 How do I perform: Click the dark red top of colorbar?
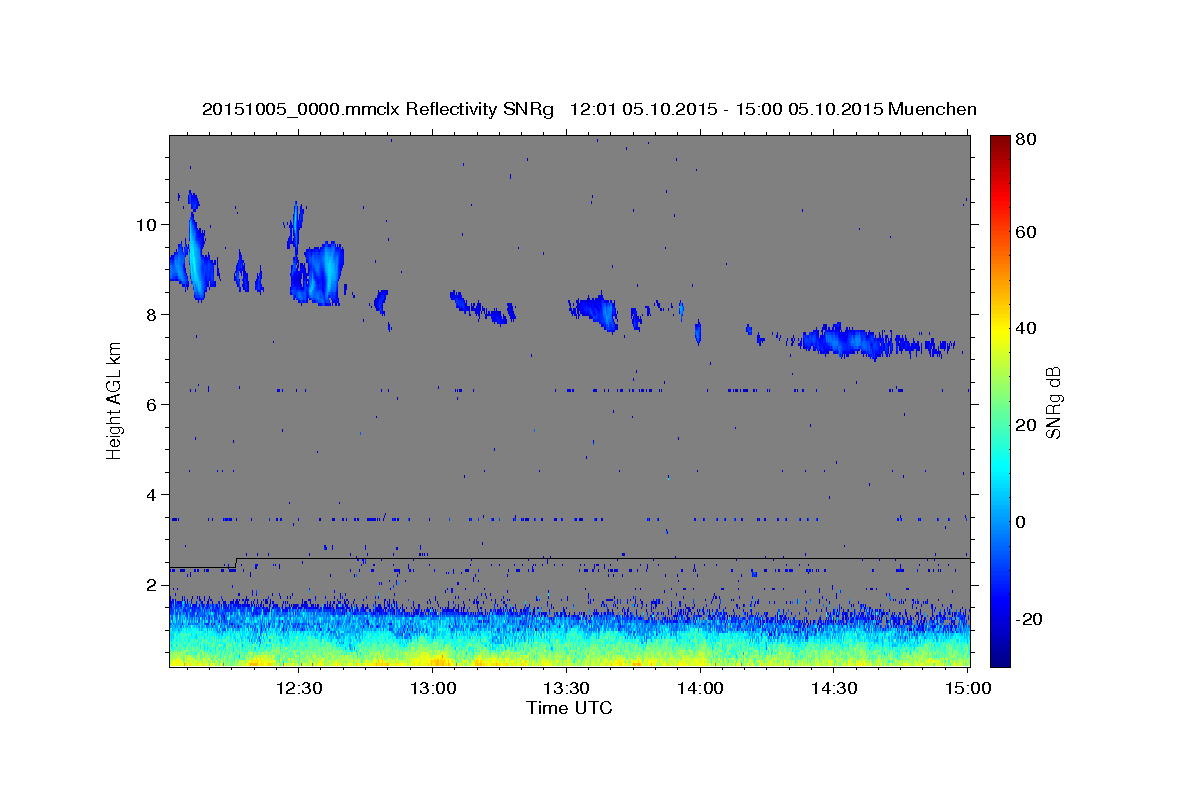[x=999, y=143]
